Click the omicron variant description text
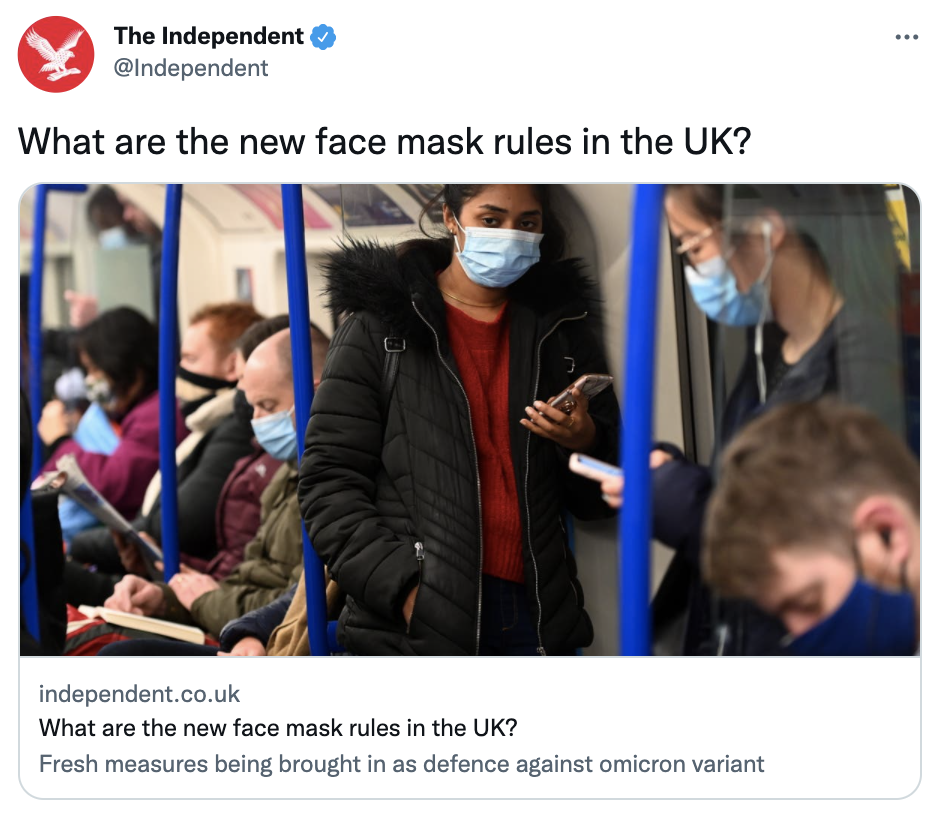 (401, 764)
